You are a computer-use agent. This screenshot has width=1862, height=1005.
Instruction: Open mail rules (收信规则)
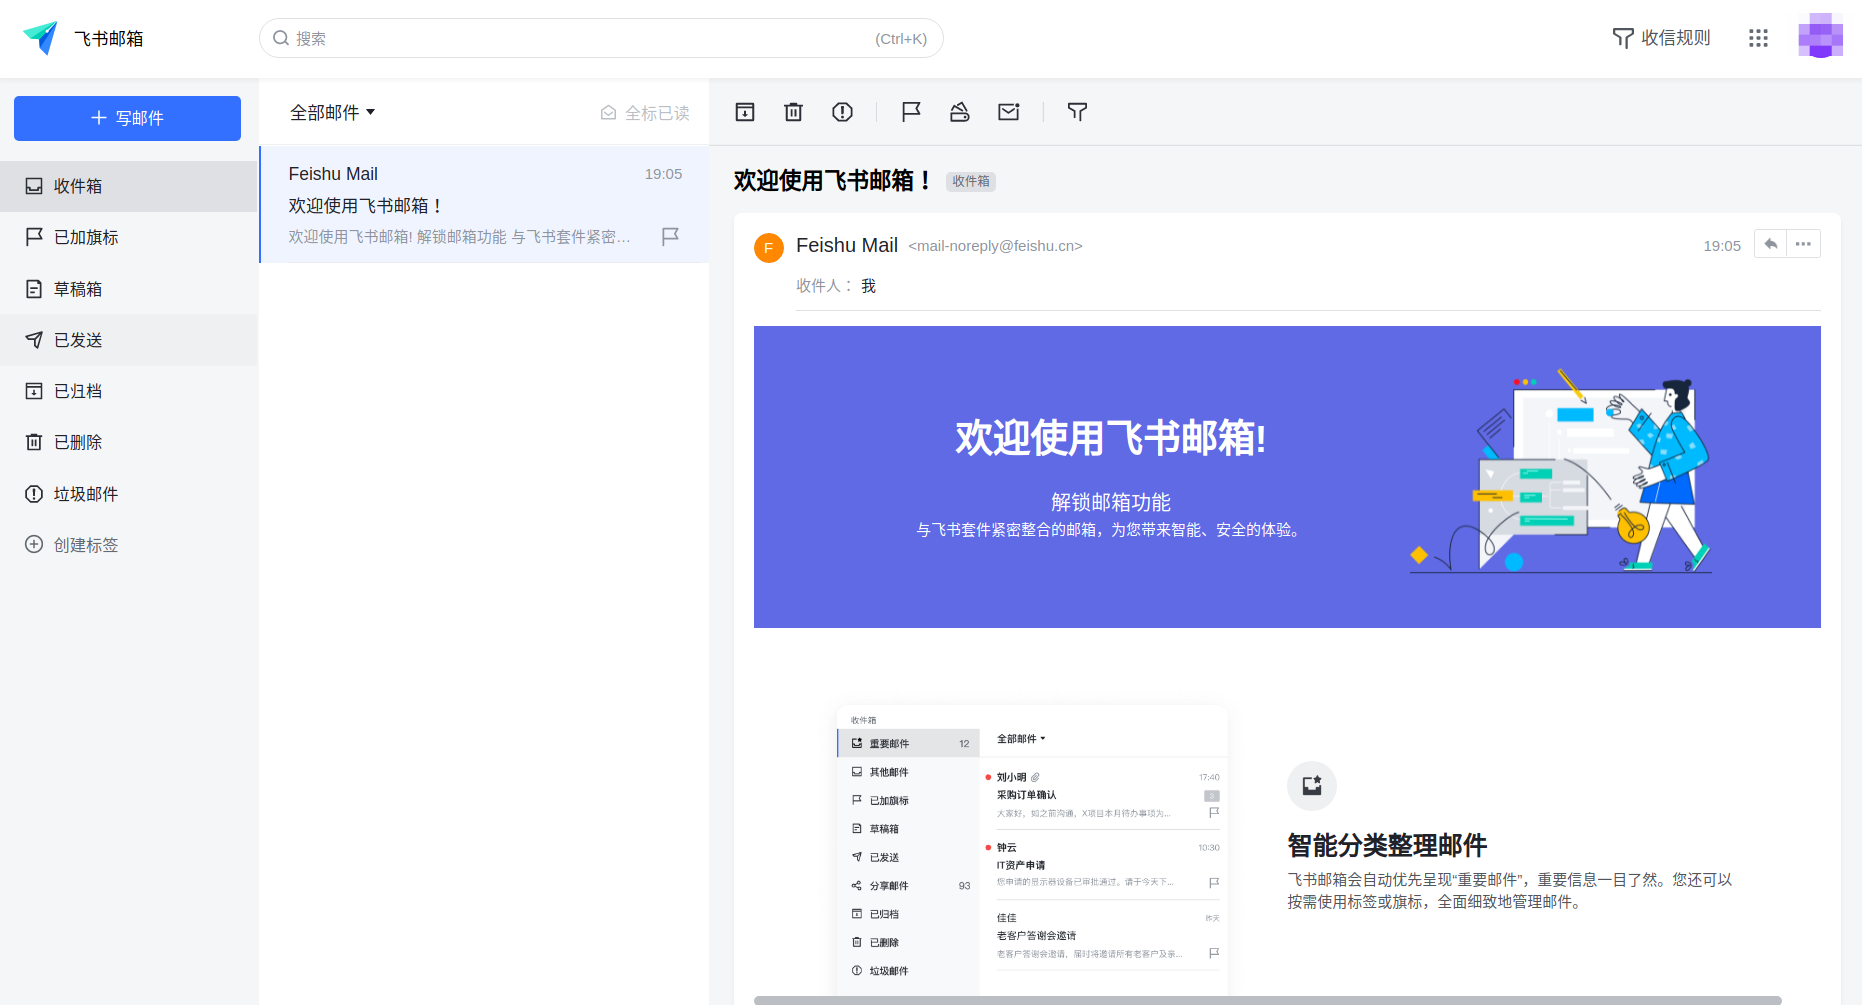click(1661, 38)
